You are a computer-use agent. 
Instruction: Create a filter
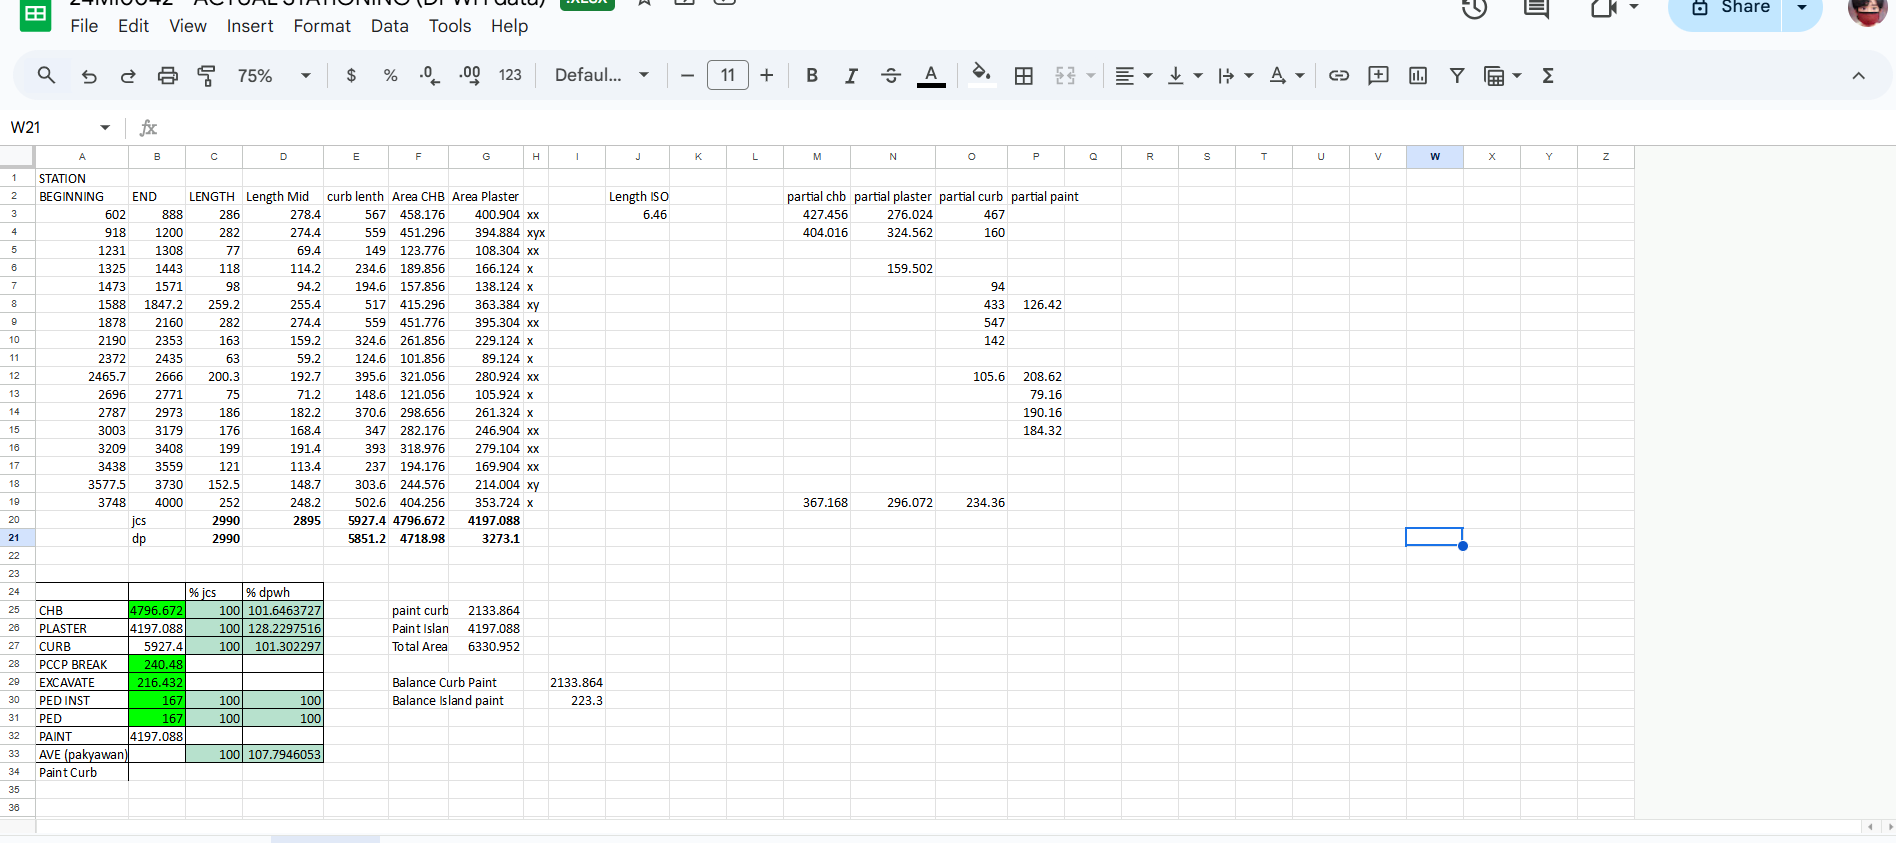pyautogui.click(x=1457, y=75)
